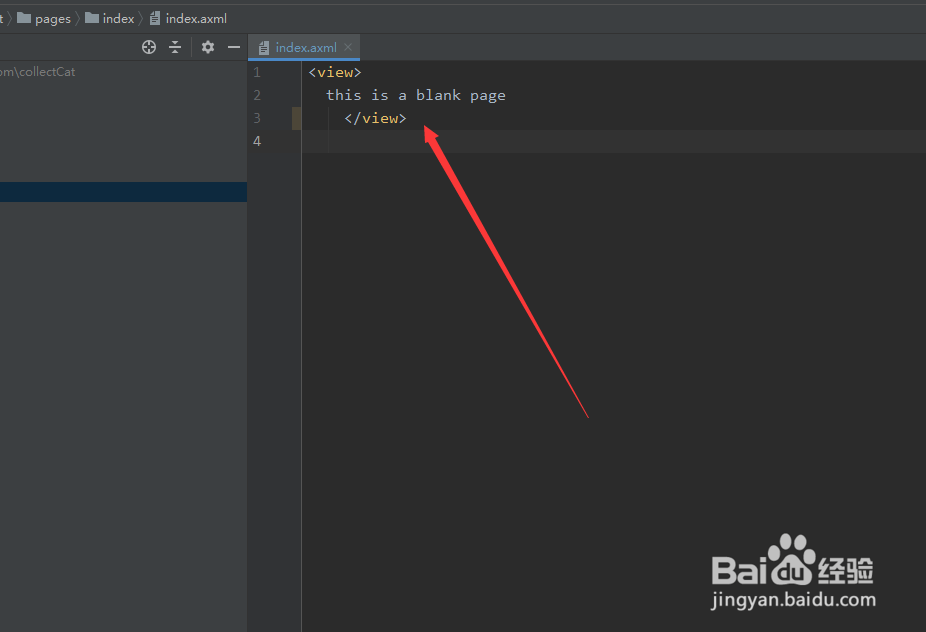The width and height of the screenshot is (926, 632).
Task: Open the collectCat path entry
Action: 40,71
